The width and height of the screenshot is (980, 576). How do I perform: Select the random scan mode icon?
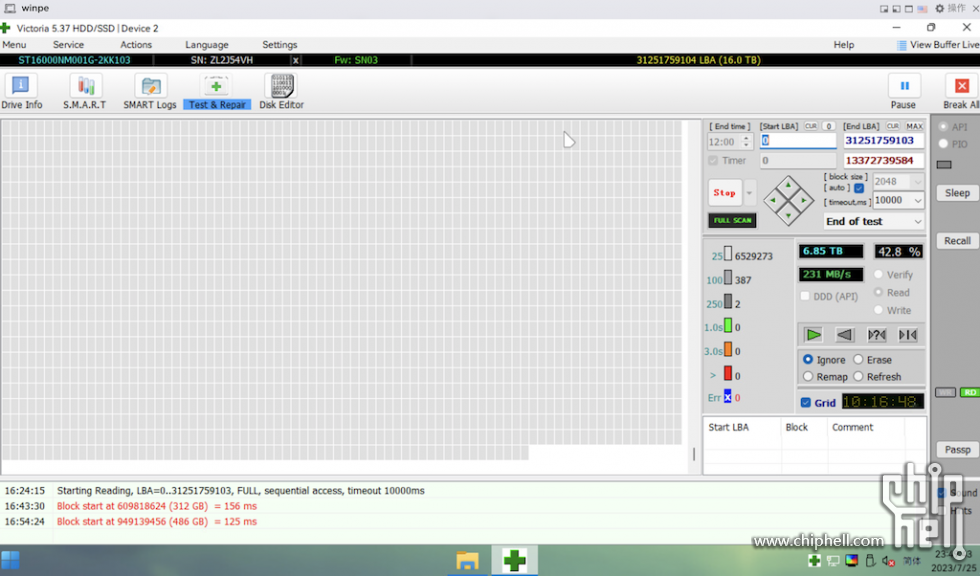(x=877, y=335)
